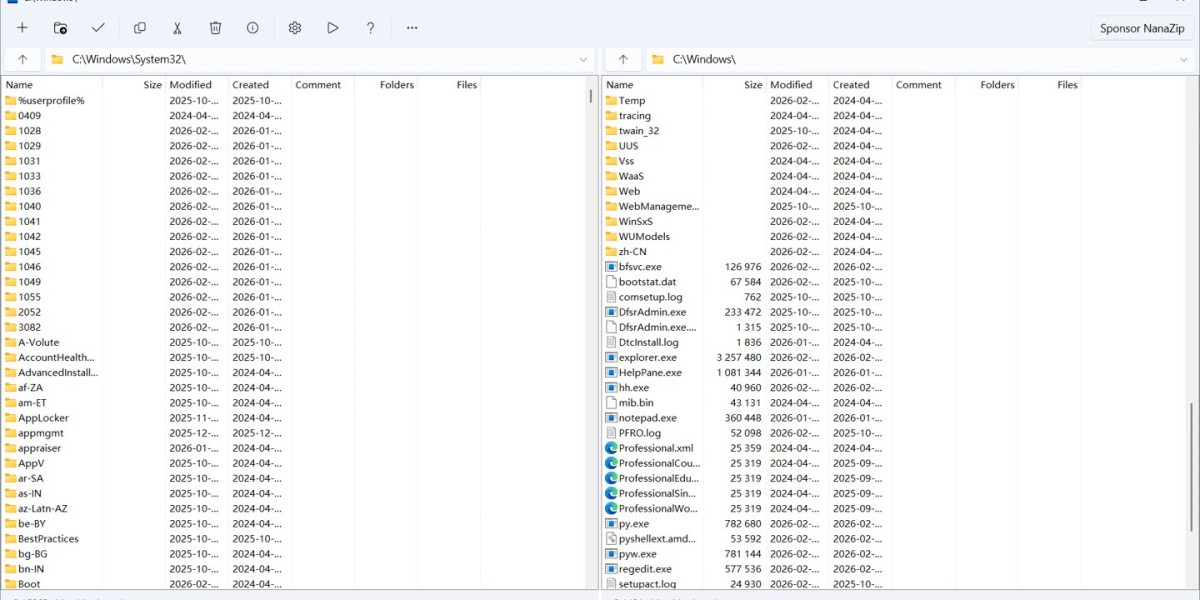Open file Properties info icon
Viewport: 1200px width, 600px height.
252,28
